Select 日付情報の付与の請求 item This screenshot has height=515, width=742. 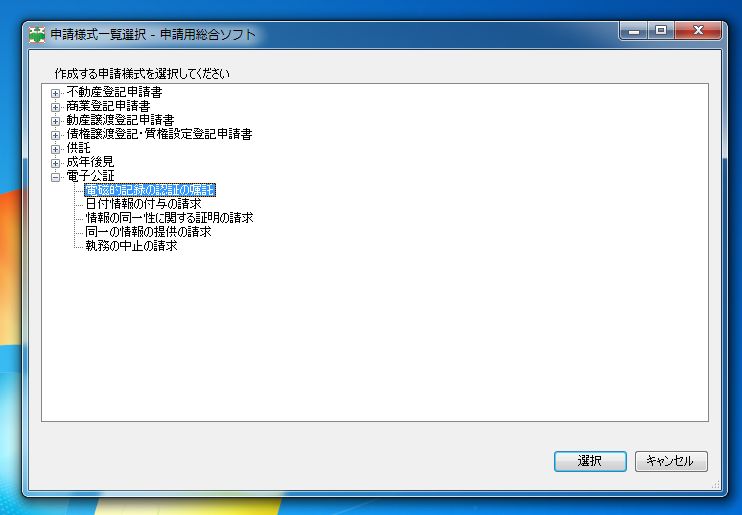(x=143, y=204)
